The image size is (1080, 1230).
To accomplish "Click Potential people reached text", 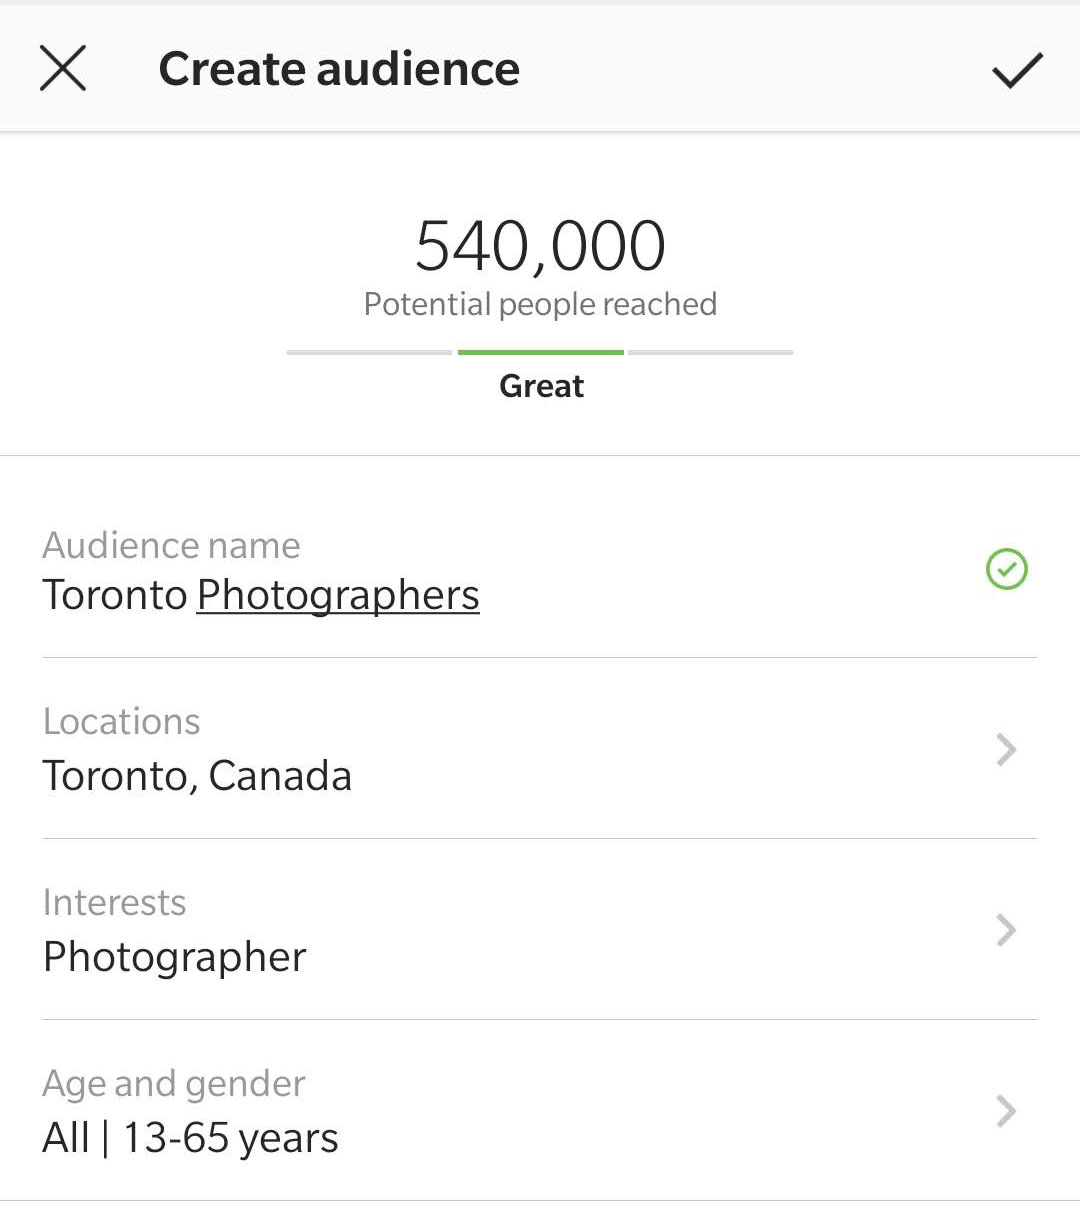I will (540, 304).
